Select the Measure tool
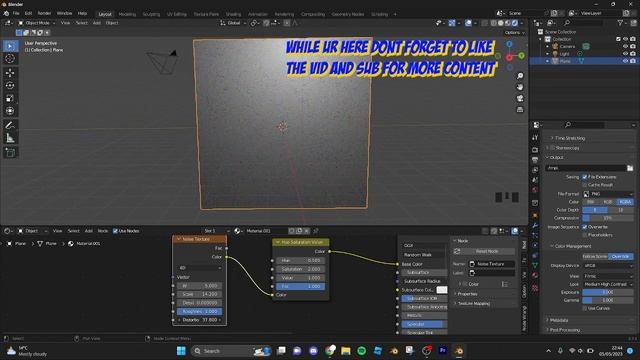The width and height of the screenshot is (640, 360). [10, 138]
